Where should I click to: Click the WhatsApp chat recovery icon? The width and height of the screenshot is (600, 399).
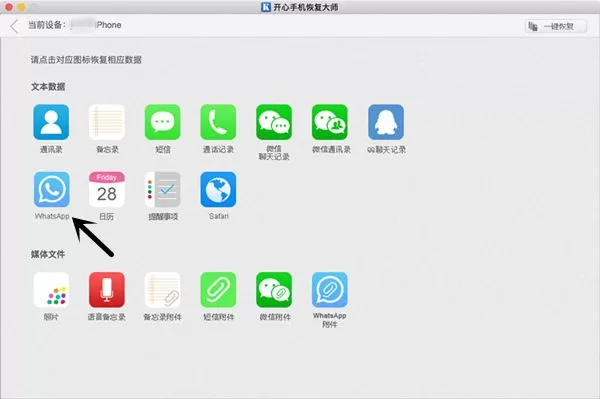[x=51, y=189]
